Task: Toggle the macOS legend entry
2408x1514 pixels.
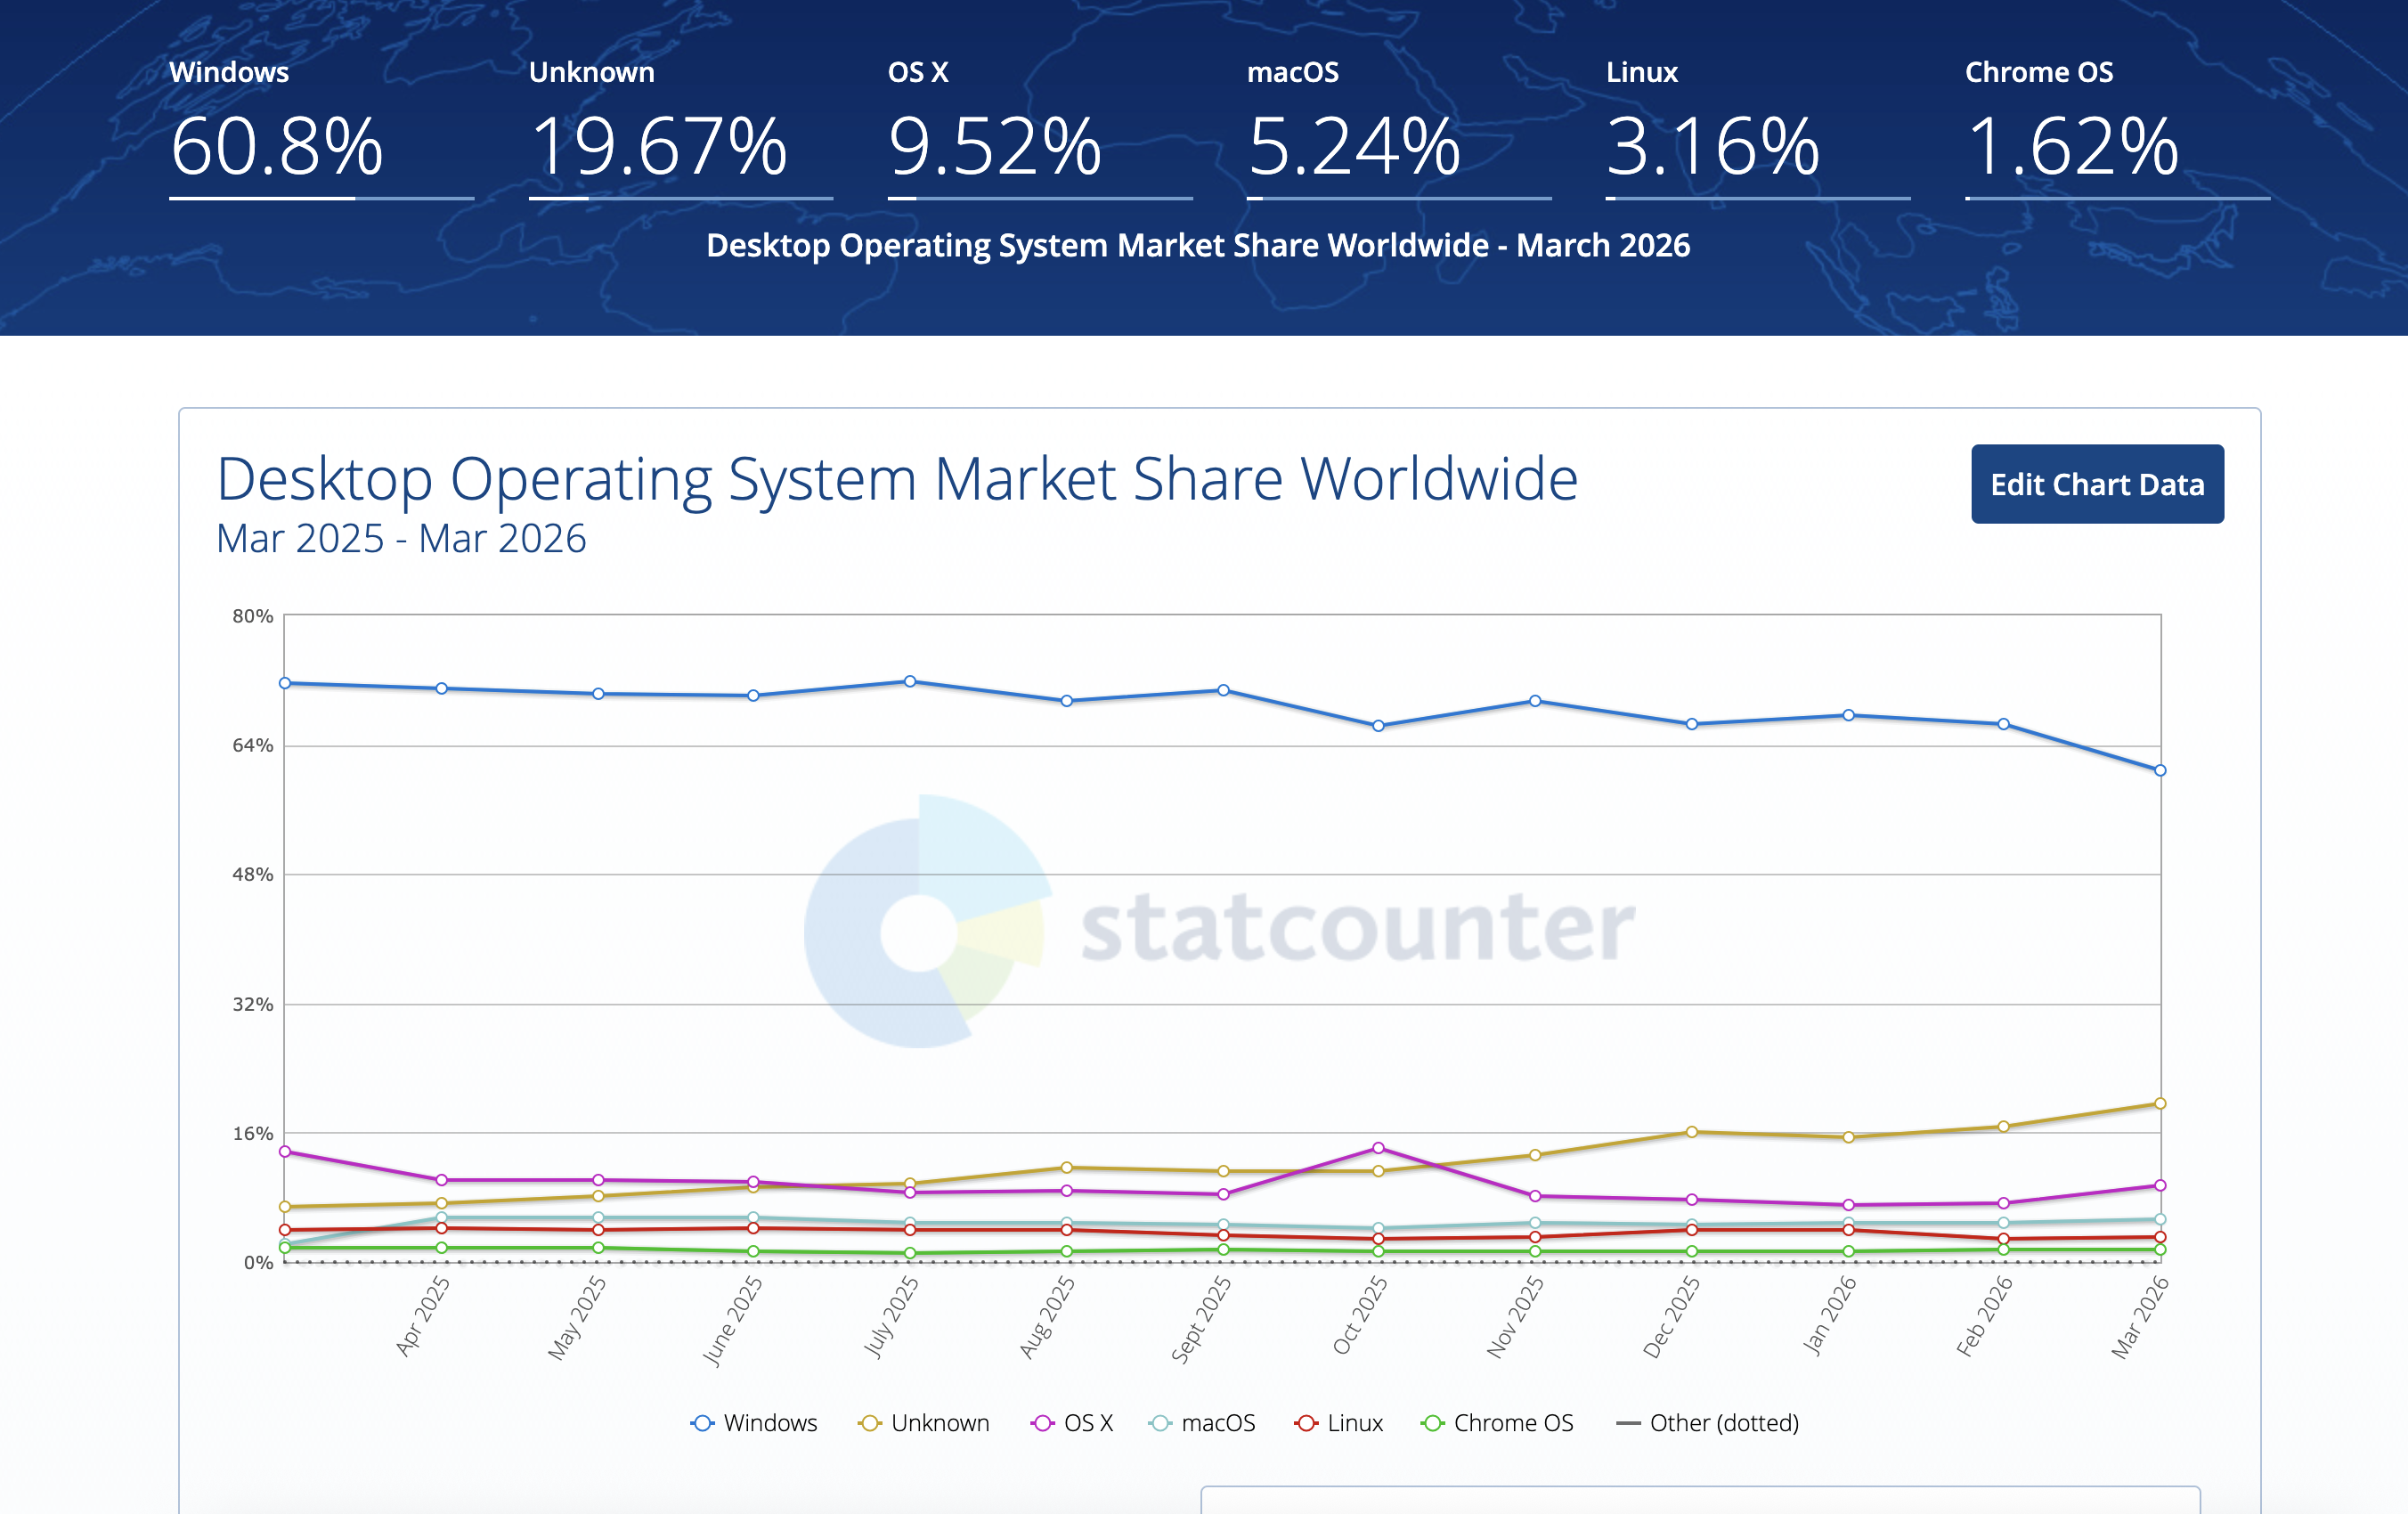Action: (1201, 1423)
